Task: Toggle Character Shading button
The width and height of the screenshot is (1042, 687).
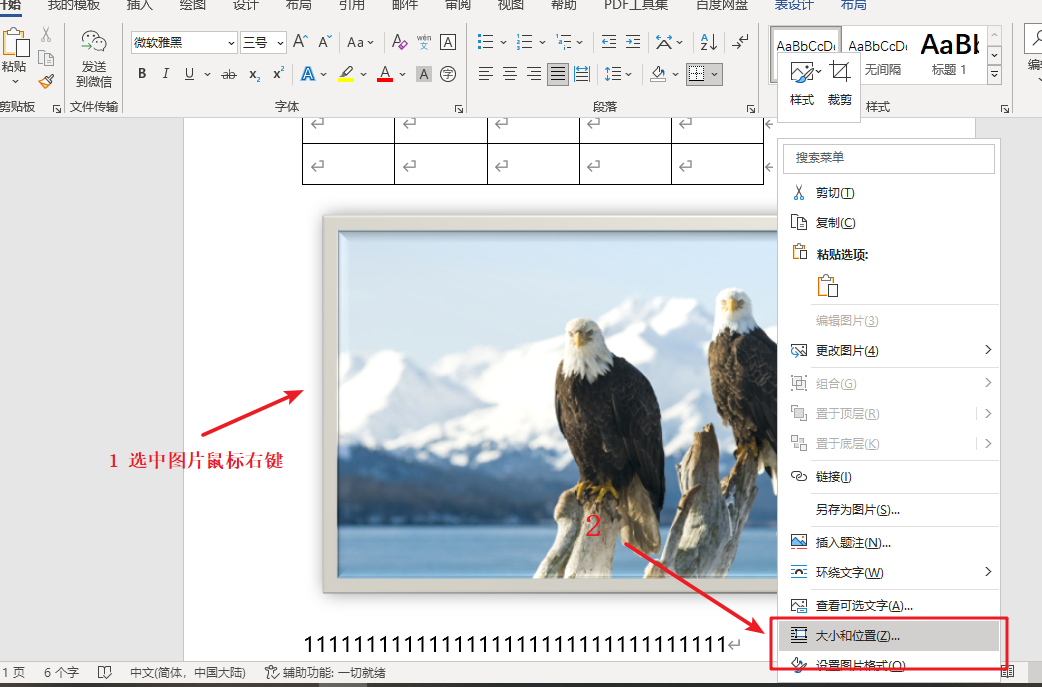Action: (424, 74)
